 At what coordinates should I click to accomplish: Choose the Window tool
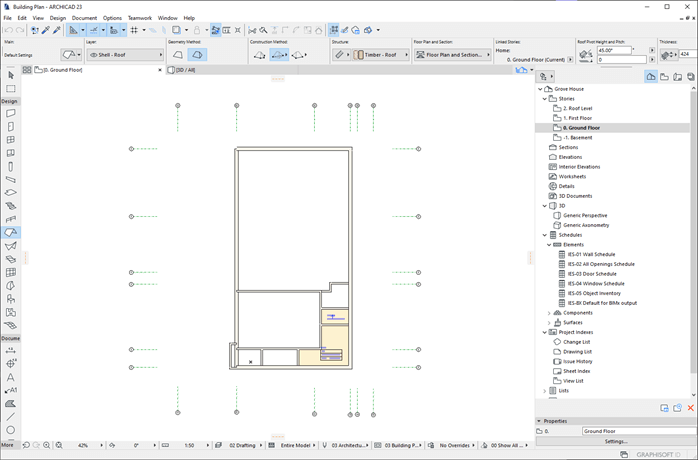11,140
